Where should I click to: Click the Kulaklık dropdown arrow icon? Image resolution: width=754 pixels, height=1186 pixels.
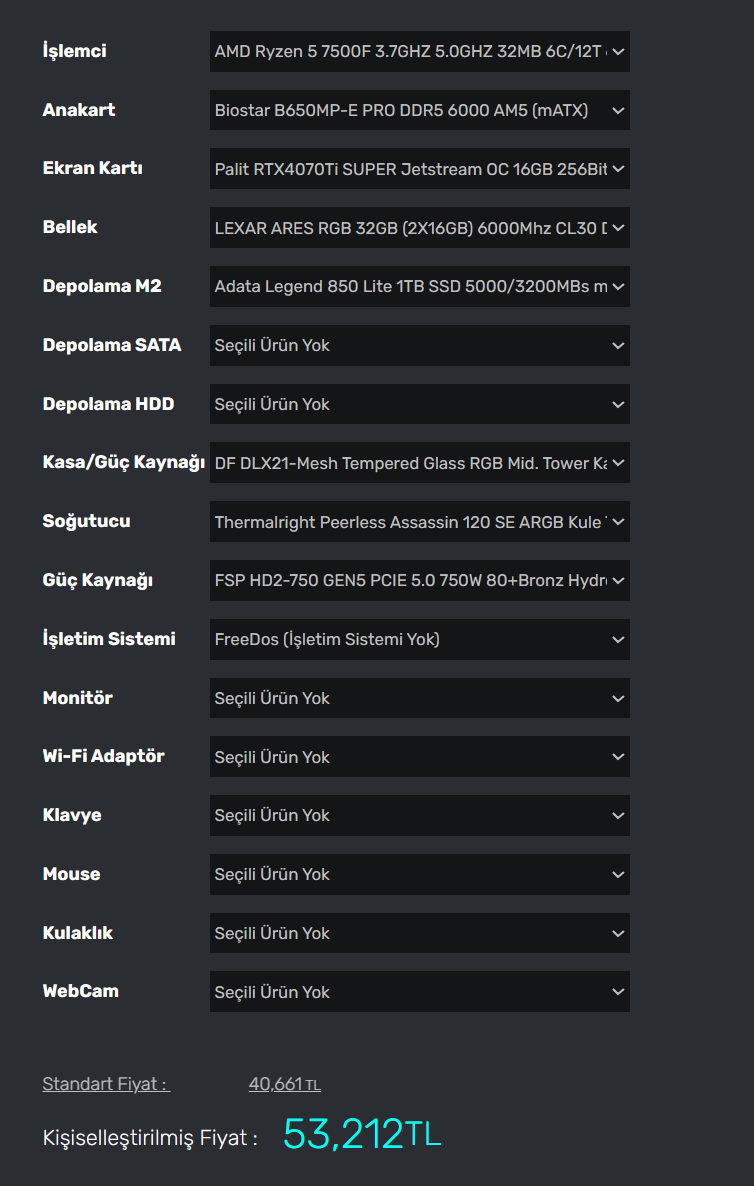click(618, 933)
